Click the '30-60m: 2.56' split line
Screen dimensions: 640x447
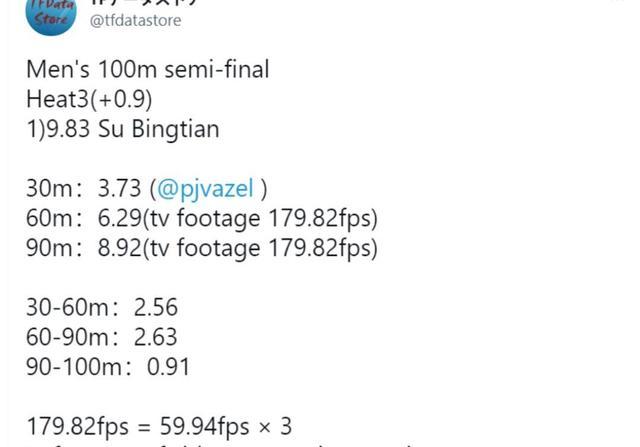pos(102,307)
